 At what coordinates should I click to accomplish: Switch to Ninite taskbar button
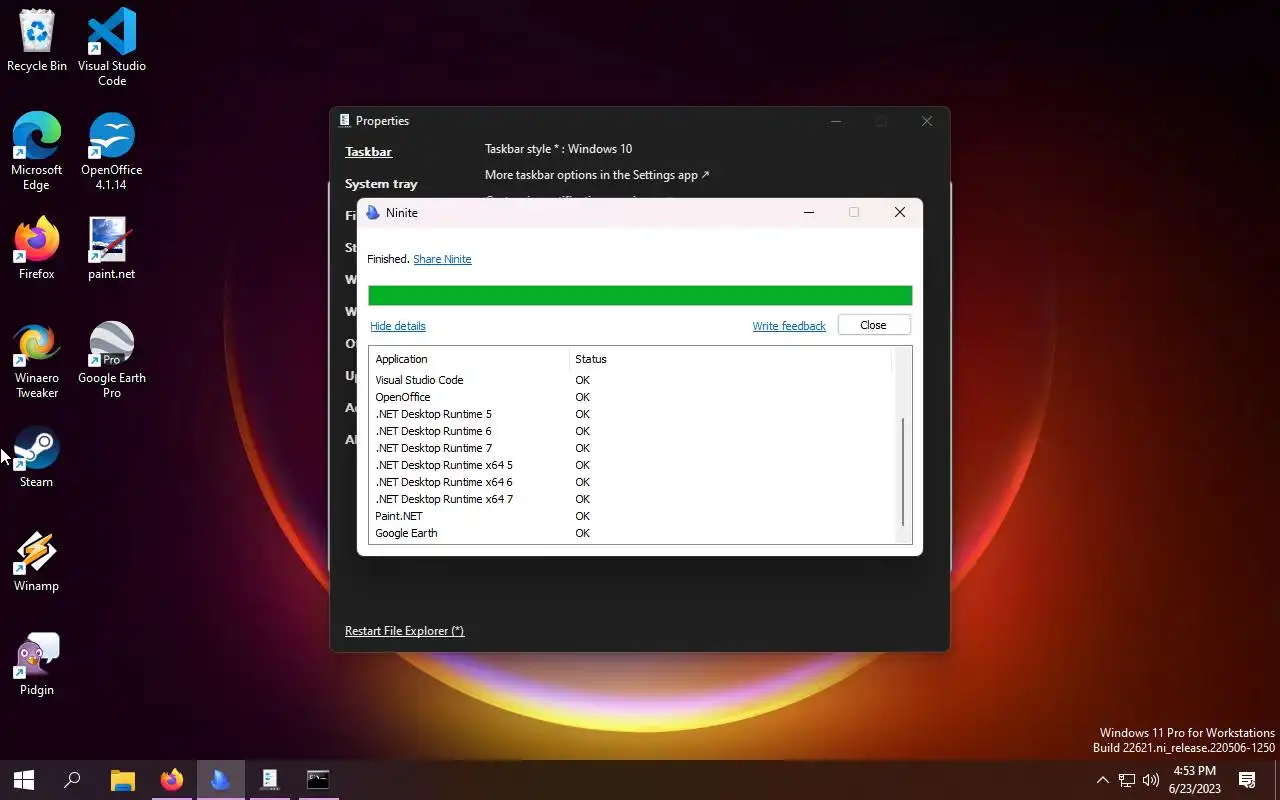pyautogui.click(x=220, y=780)
